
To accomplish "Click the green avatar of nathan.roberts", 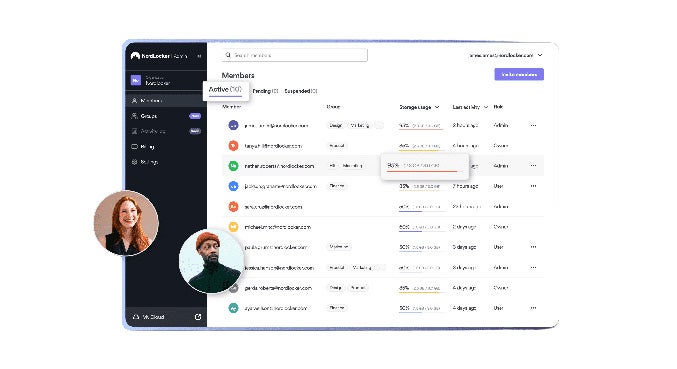I will 233,166.
